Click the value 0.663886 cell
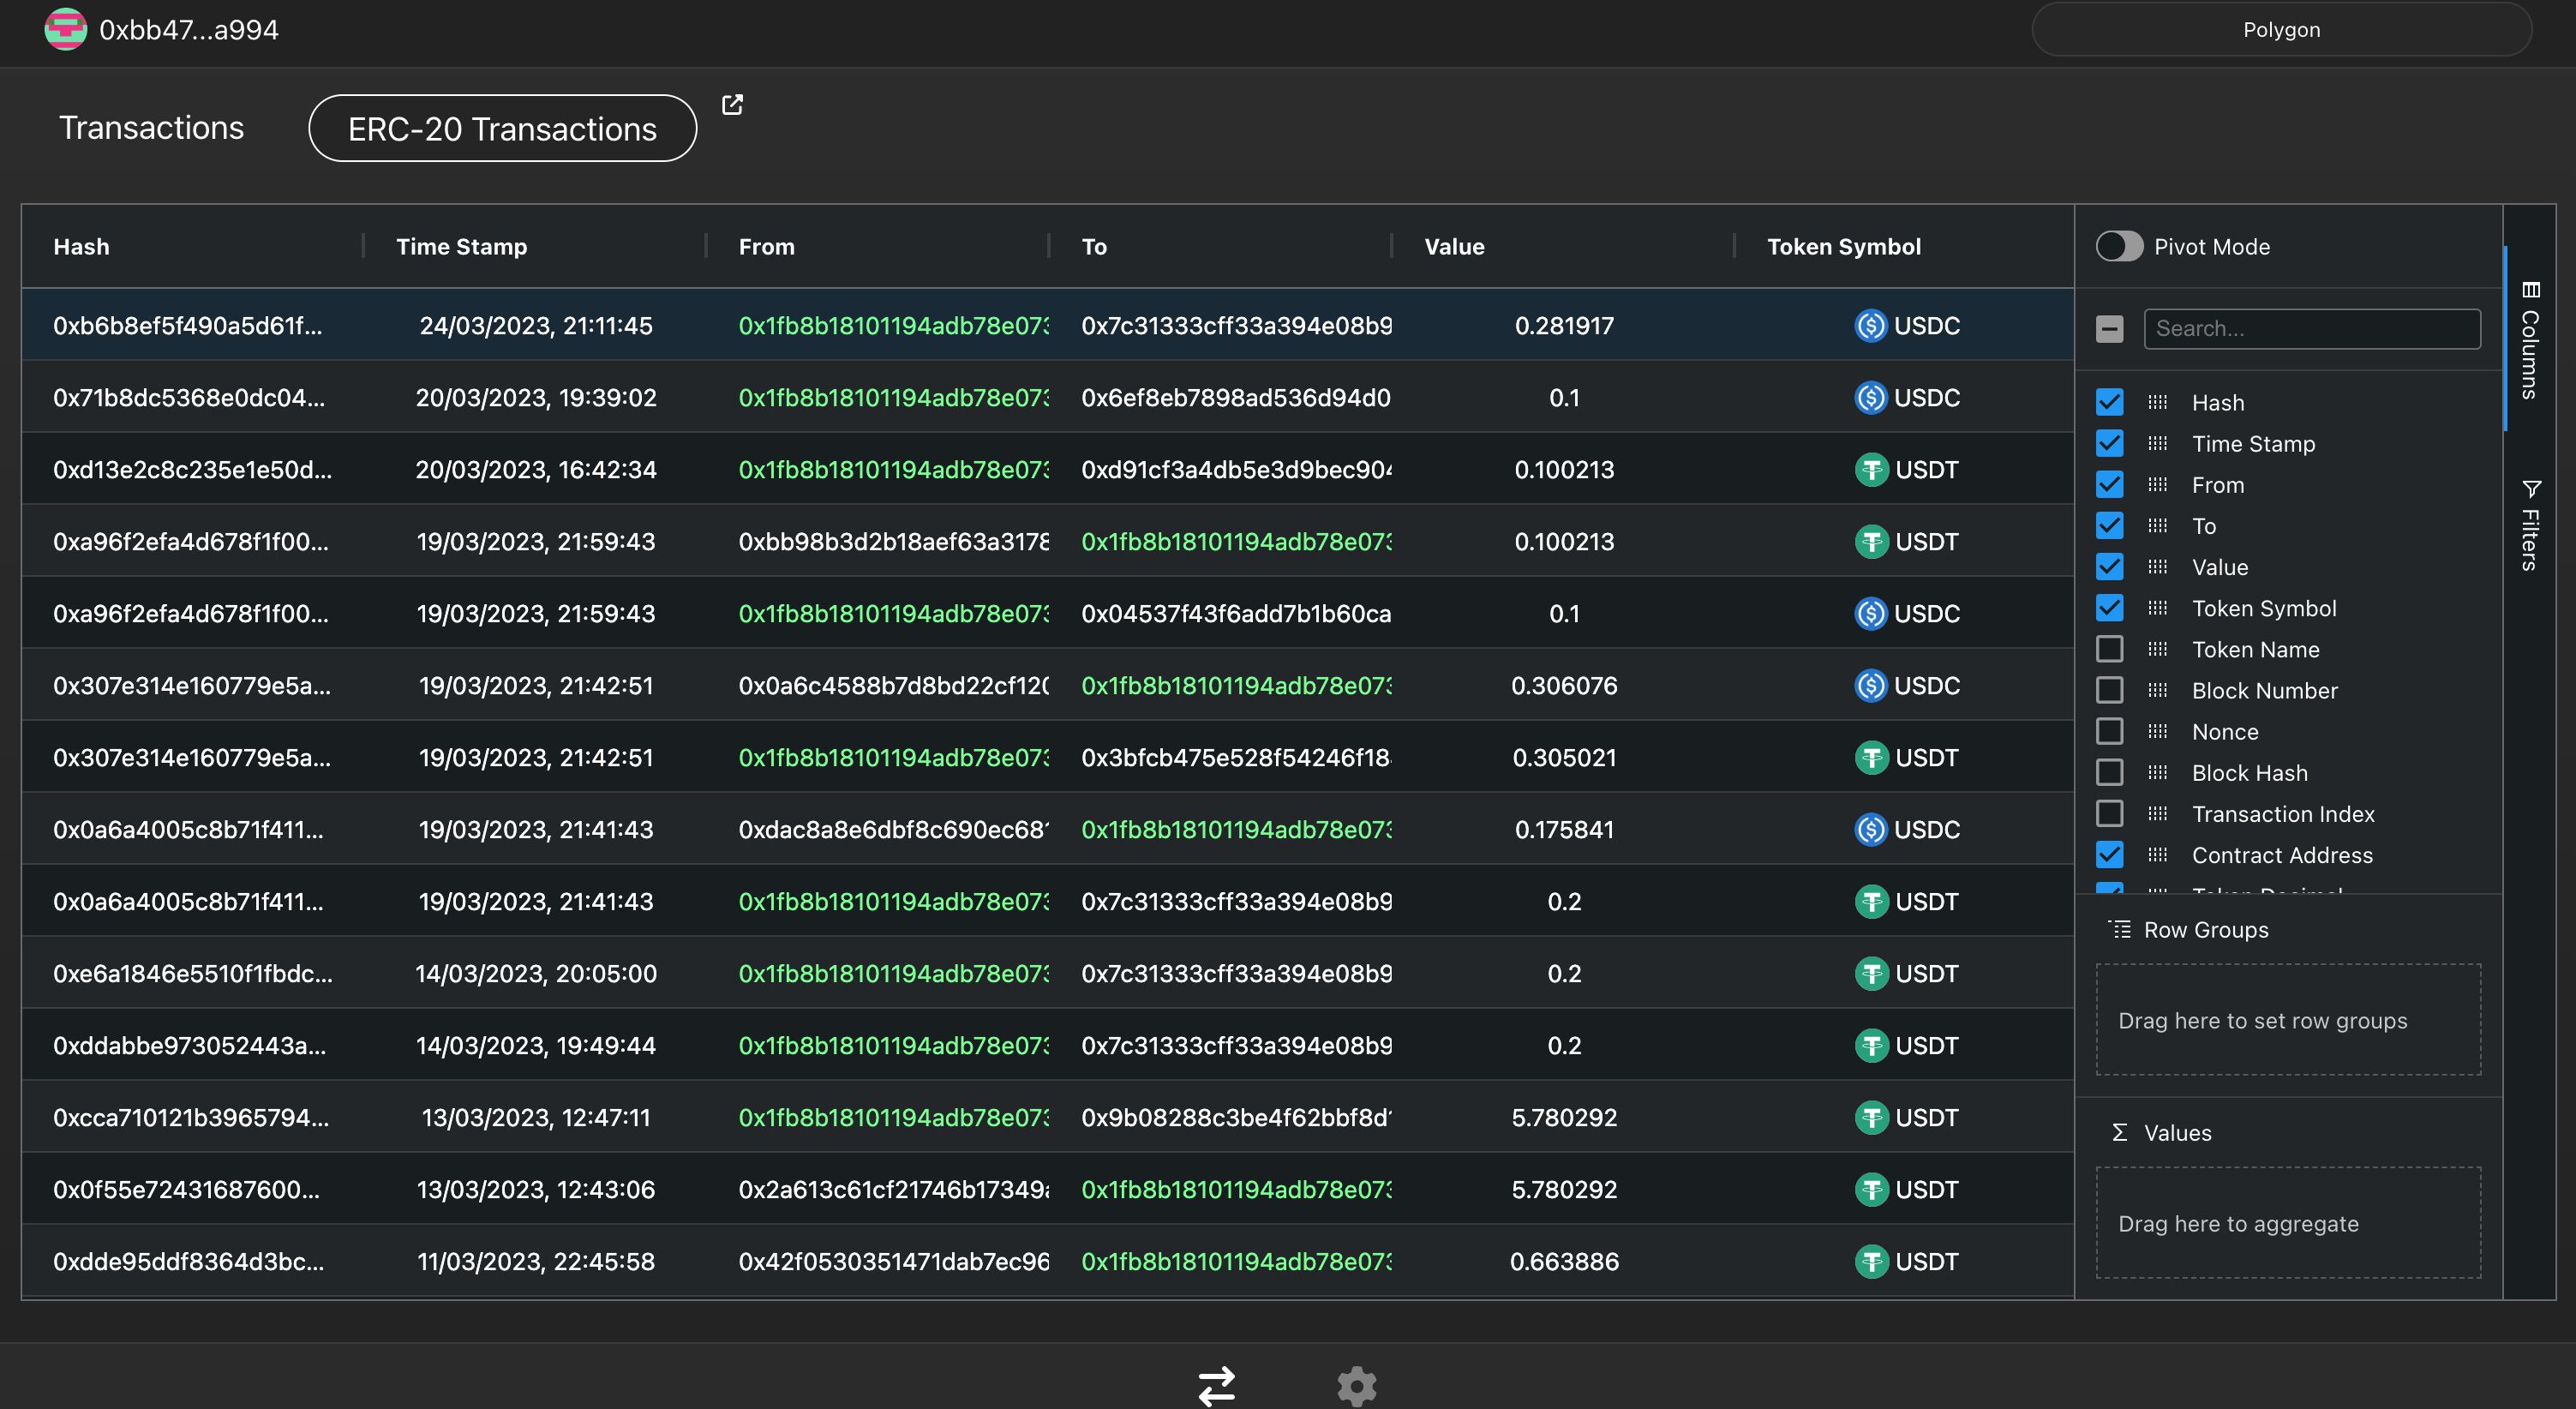2576x1409 pixels. click(x=1564, y=1261)
